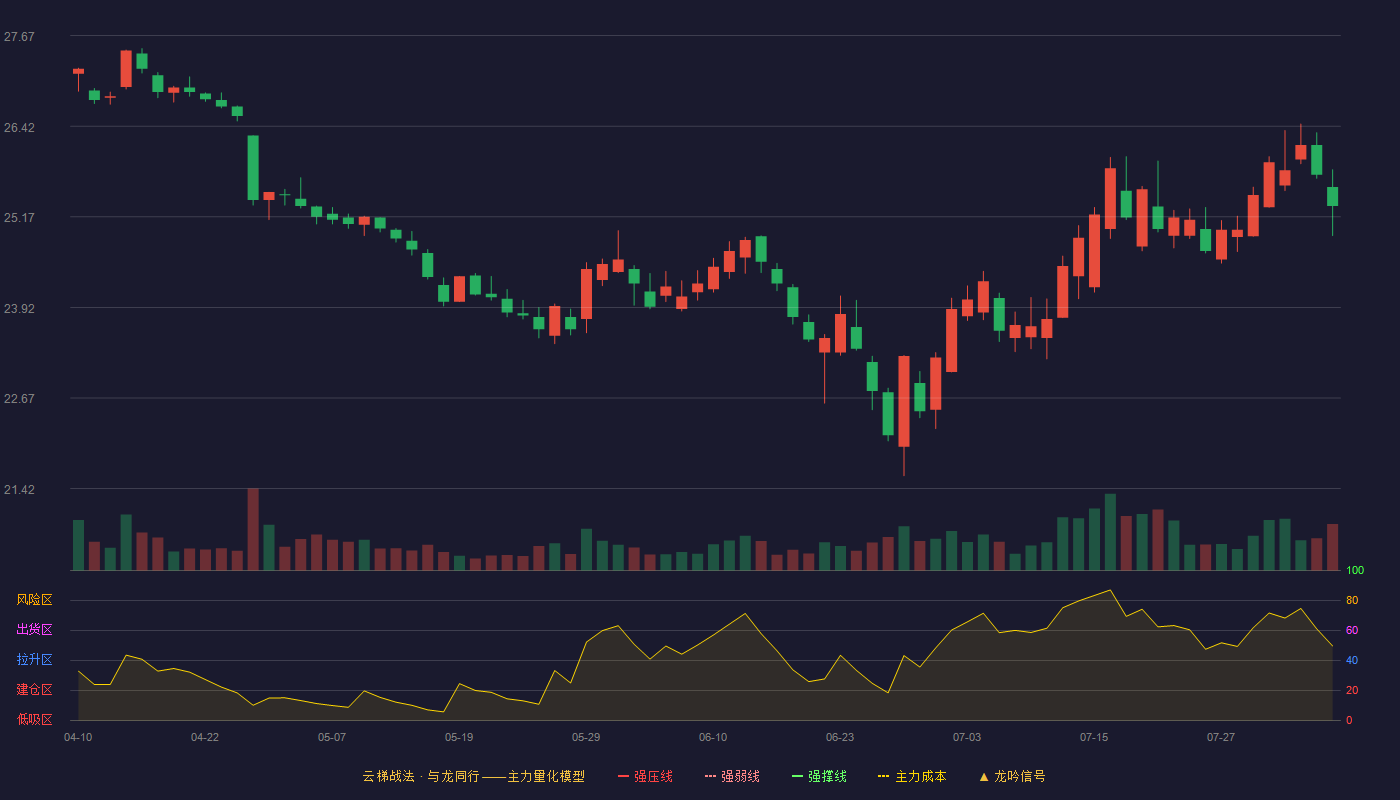The image size is (1400, 800).
Task: Click the tallest green volume bar near 07-15
Action: (x=1110, y=532)
